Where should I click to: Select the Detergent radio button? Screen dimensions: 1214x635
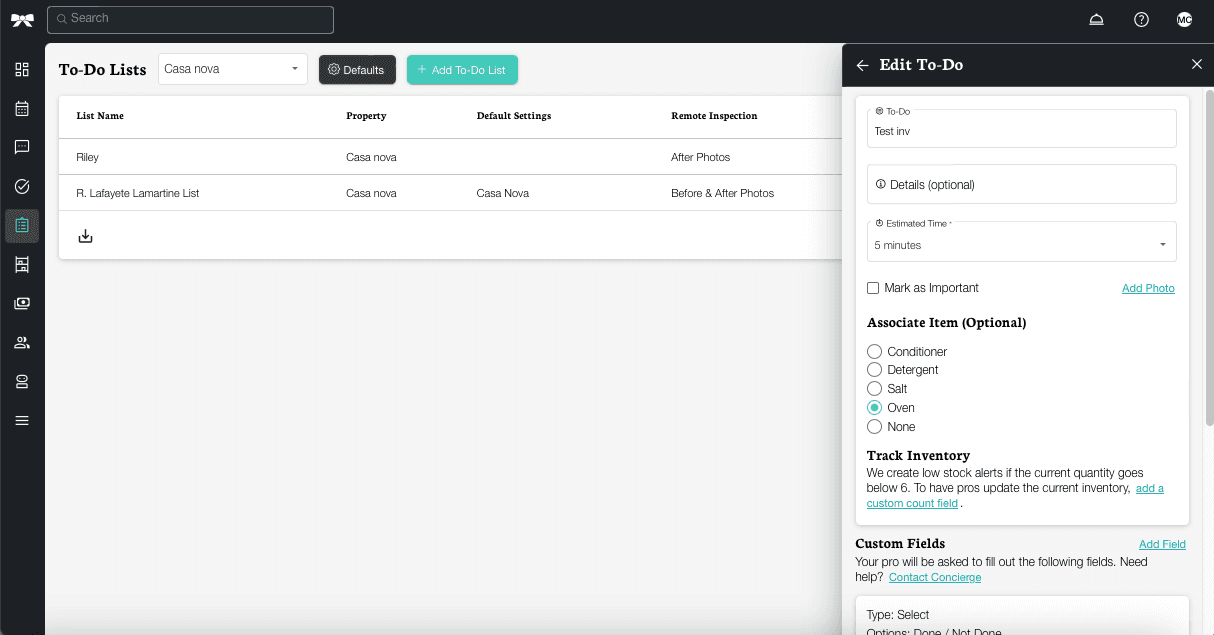pos(874,369)
